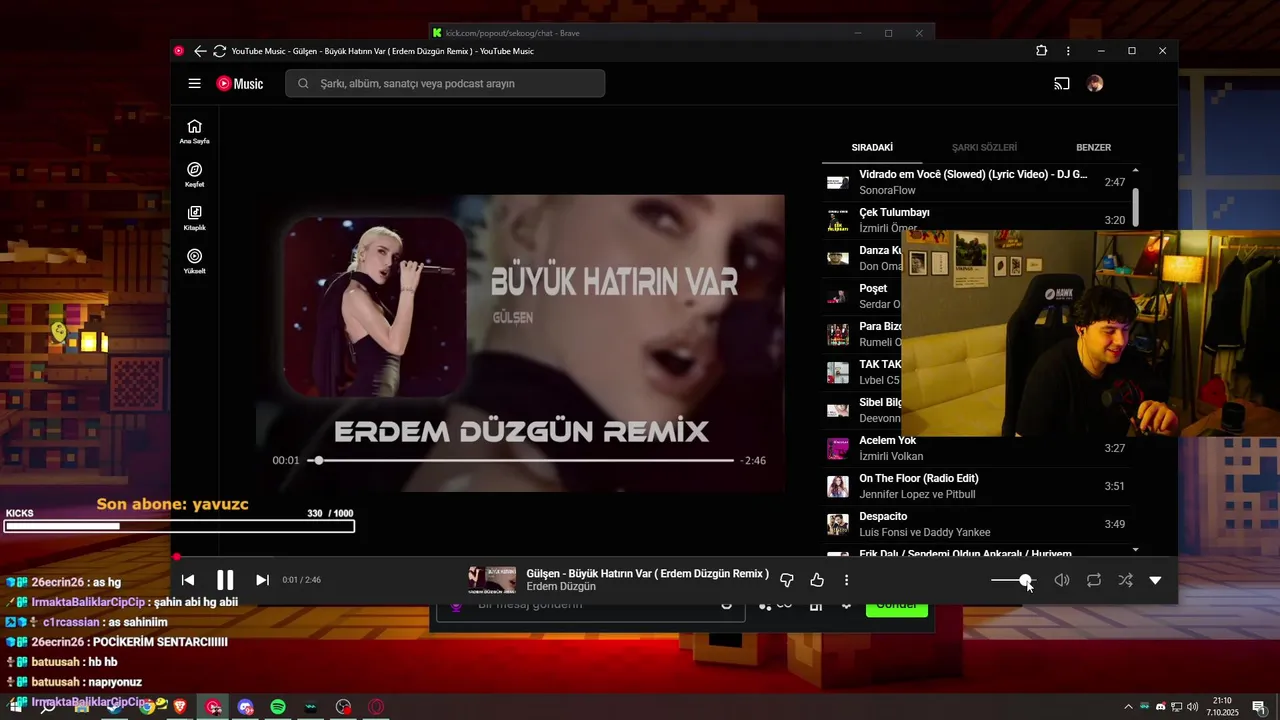The height and width of the screenshot is (720, 1280).
Task: Click the YouTube Music logo
Action: pyautogui.click(x=240, y=84)
